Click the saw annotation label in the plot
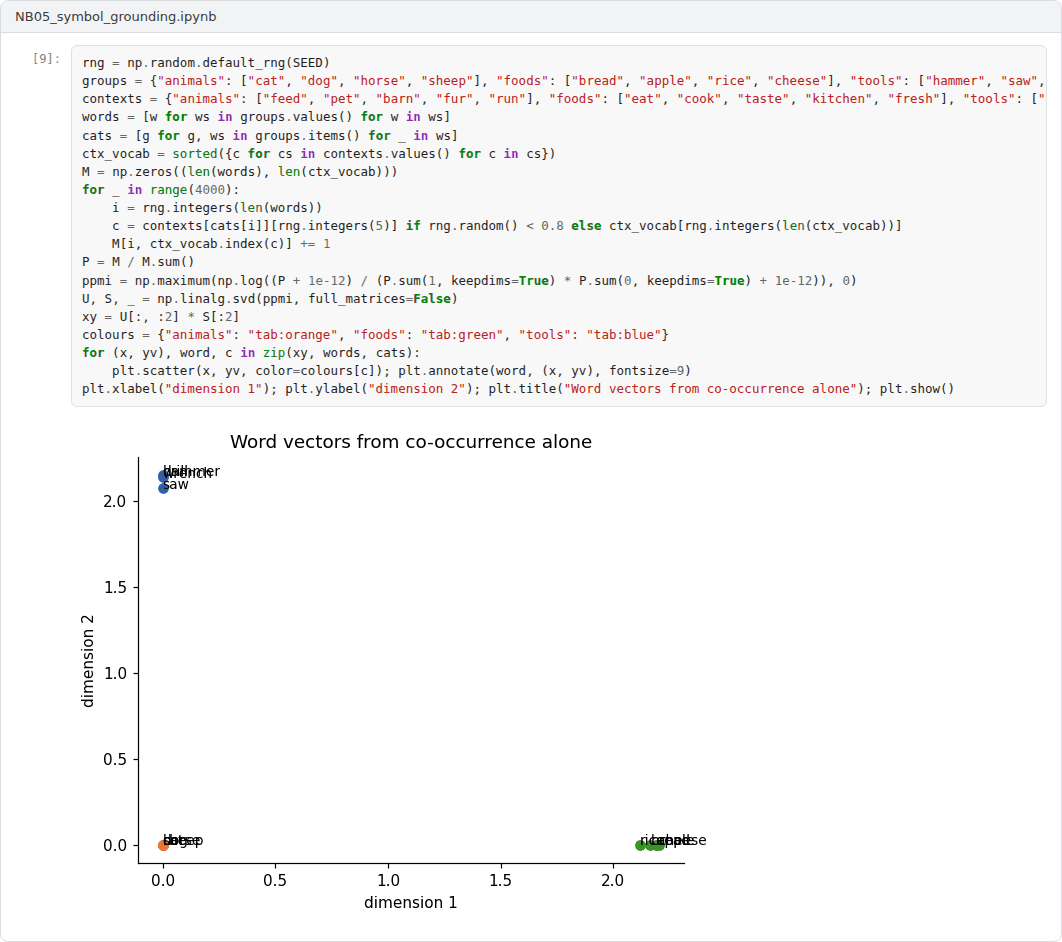This screenshot has width=1062, height=942. click(176, 485)
